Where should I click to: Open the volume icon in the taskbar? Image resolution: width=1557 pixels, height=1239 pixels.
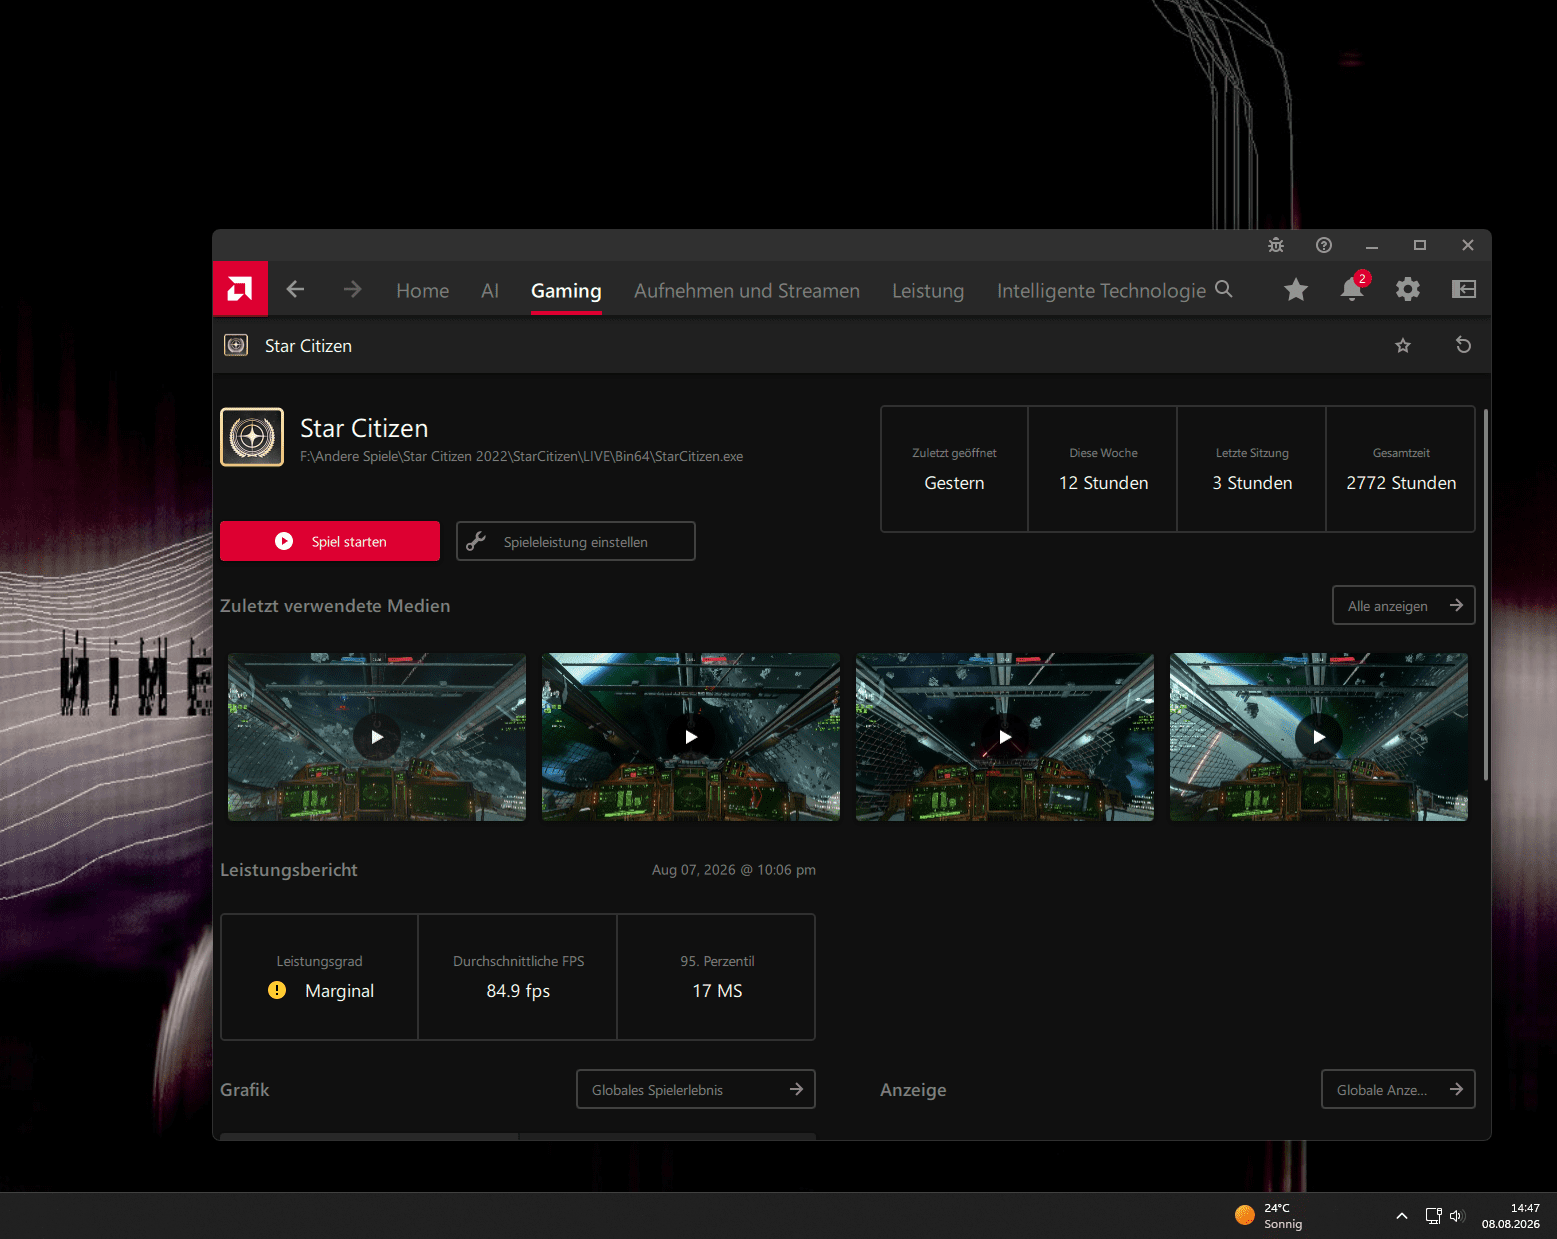pos(1457,1216)
